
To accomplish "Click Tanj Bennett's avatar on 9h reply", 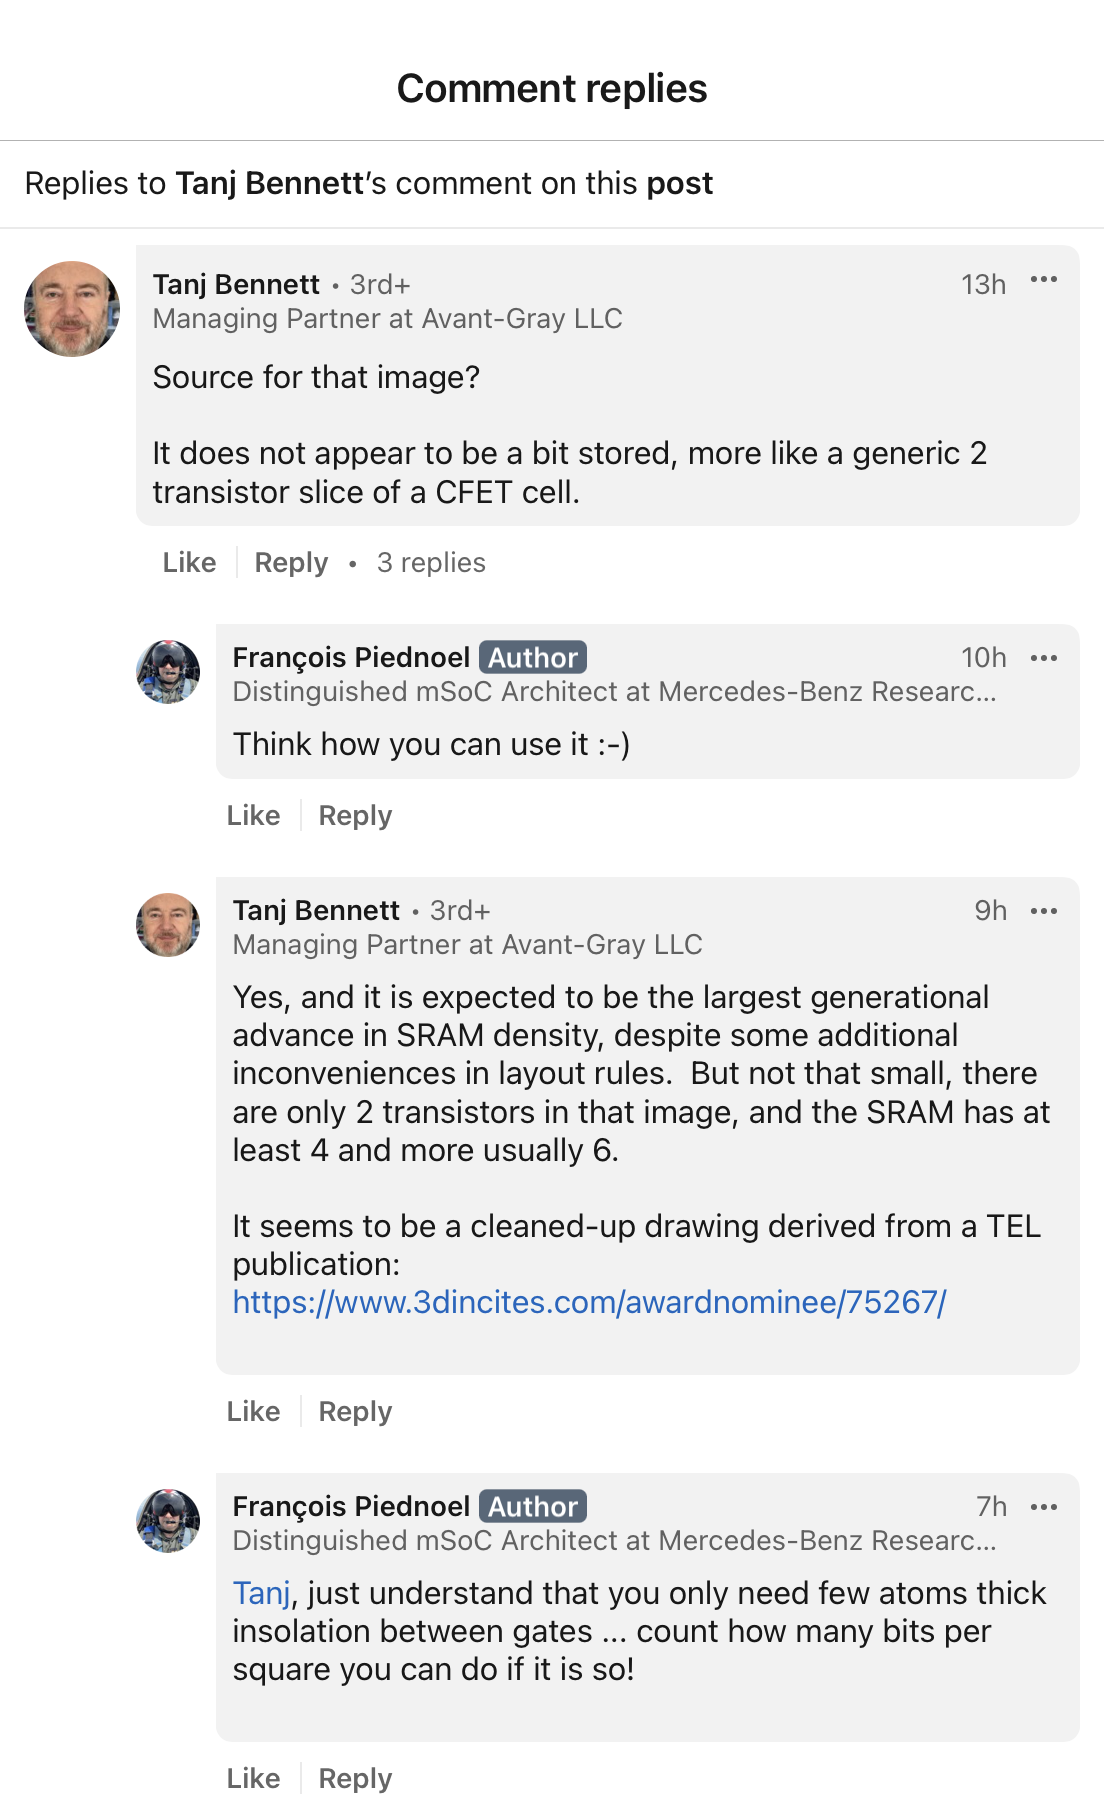I will tap(168, 925).
